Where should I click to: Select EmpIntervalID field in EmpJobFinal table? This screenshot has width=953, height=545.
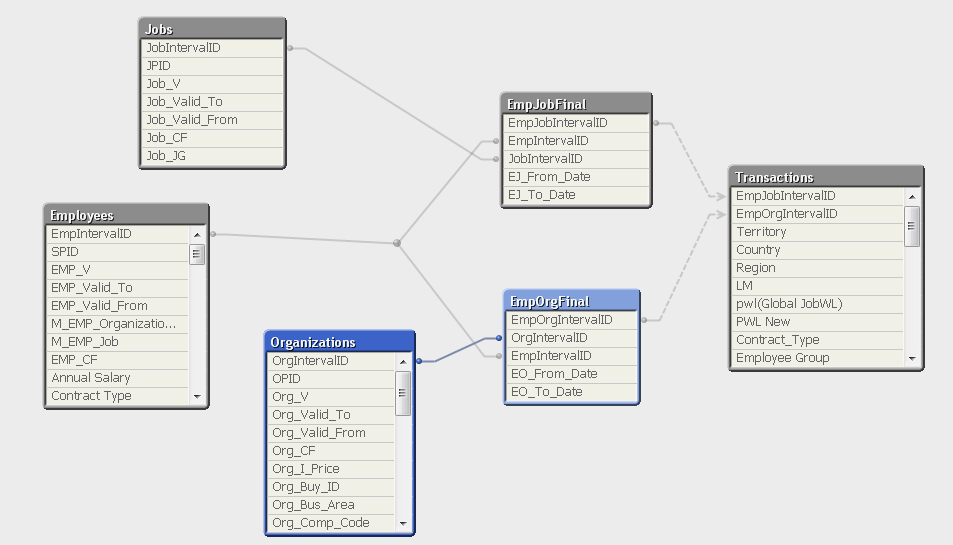pos(576,141)
